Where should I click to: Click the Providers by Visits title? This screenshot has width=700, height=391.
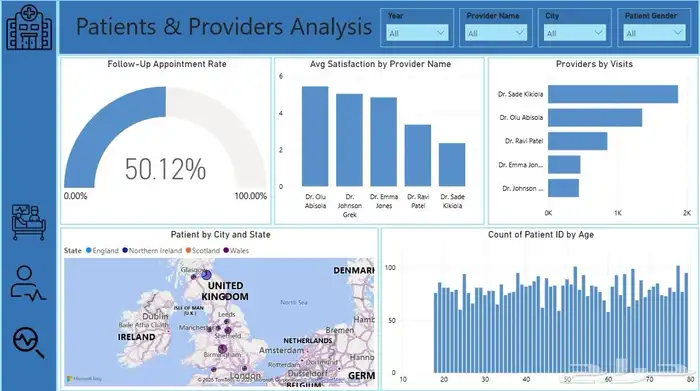[x=594, y=64]
